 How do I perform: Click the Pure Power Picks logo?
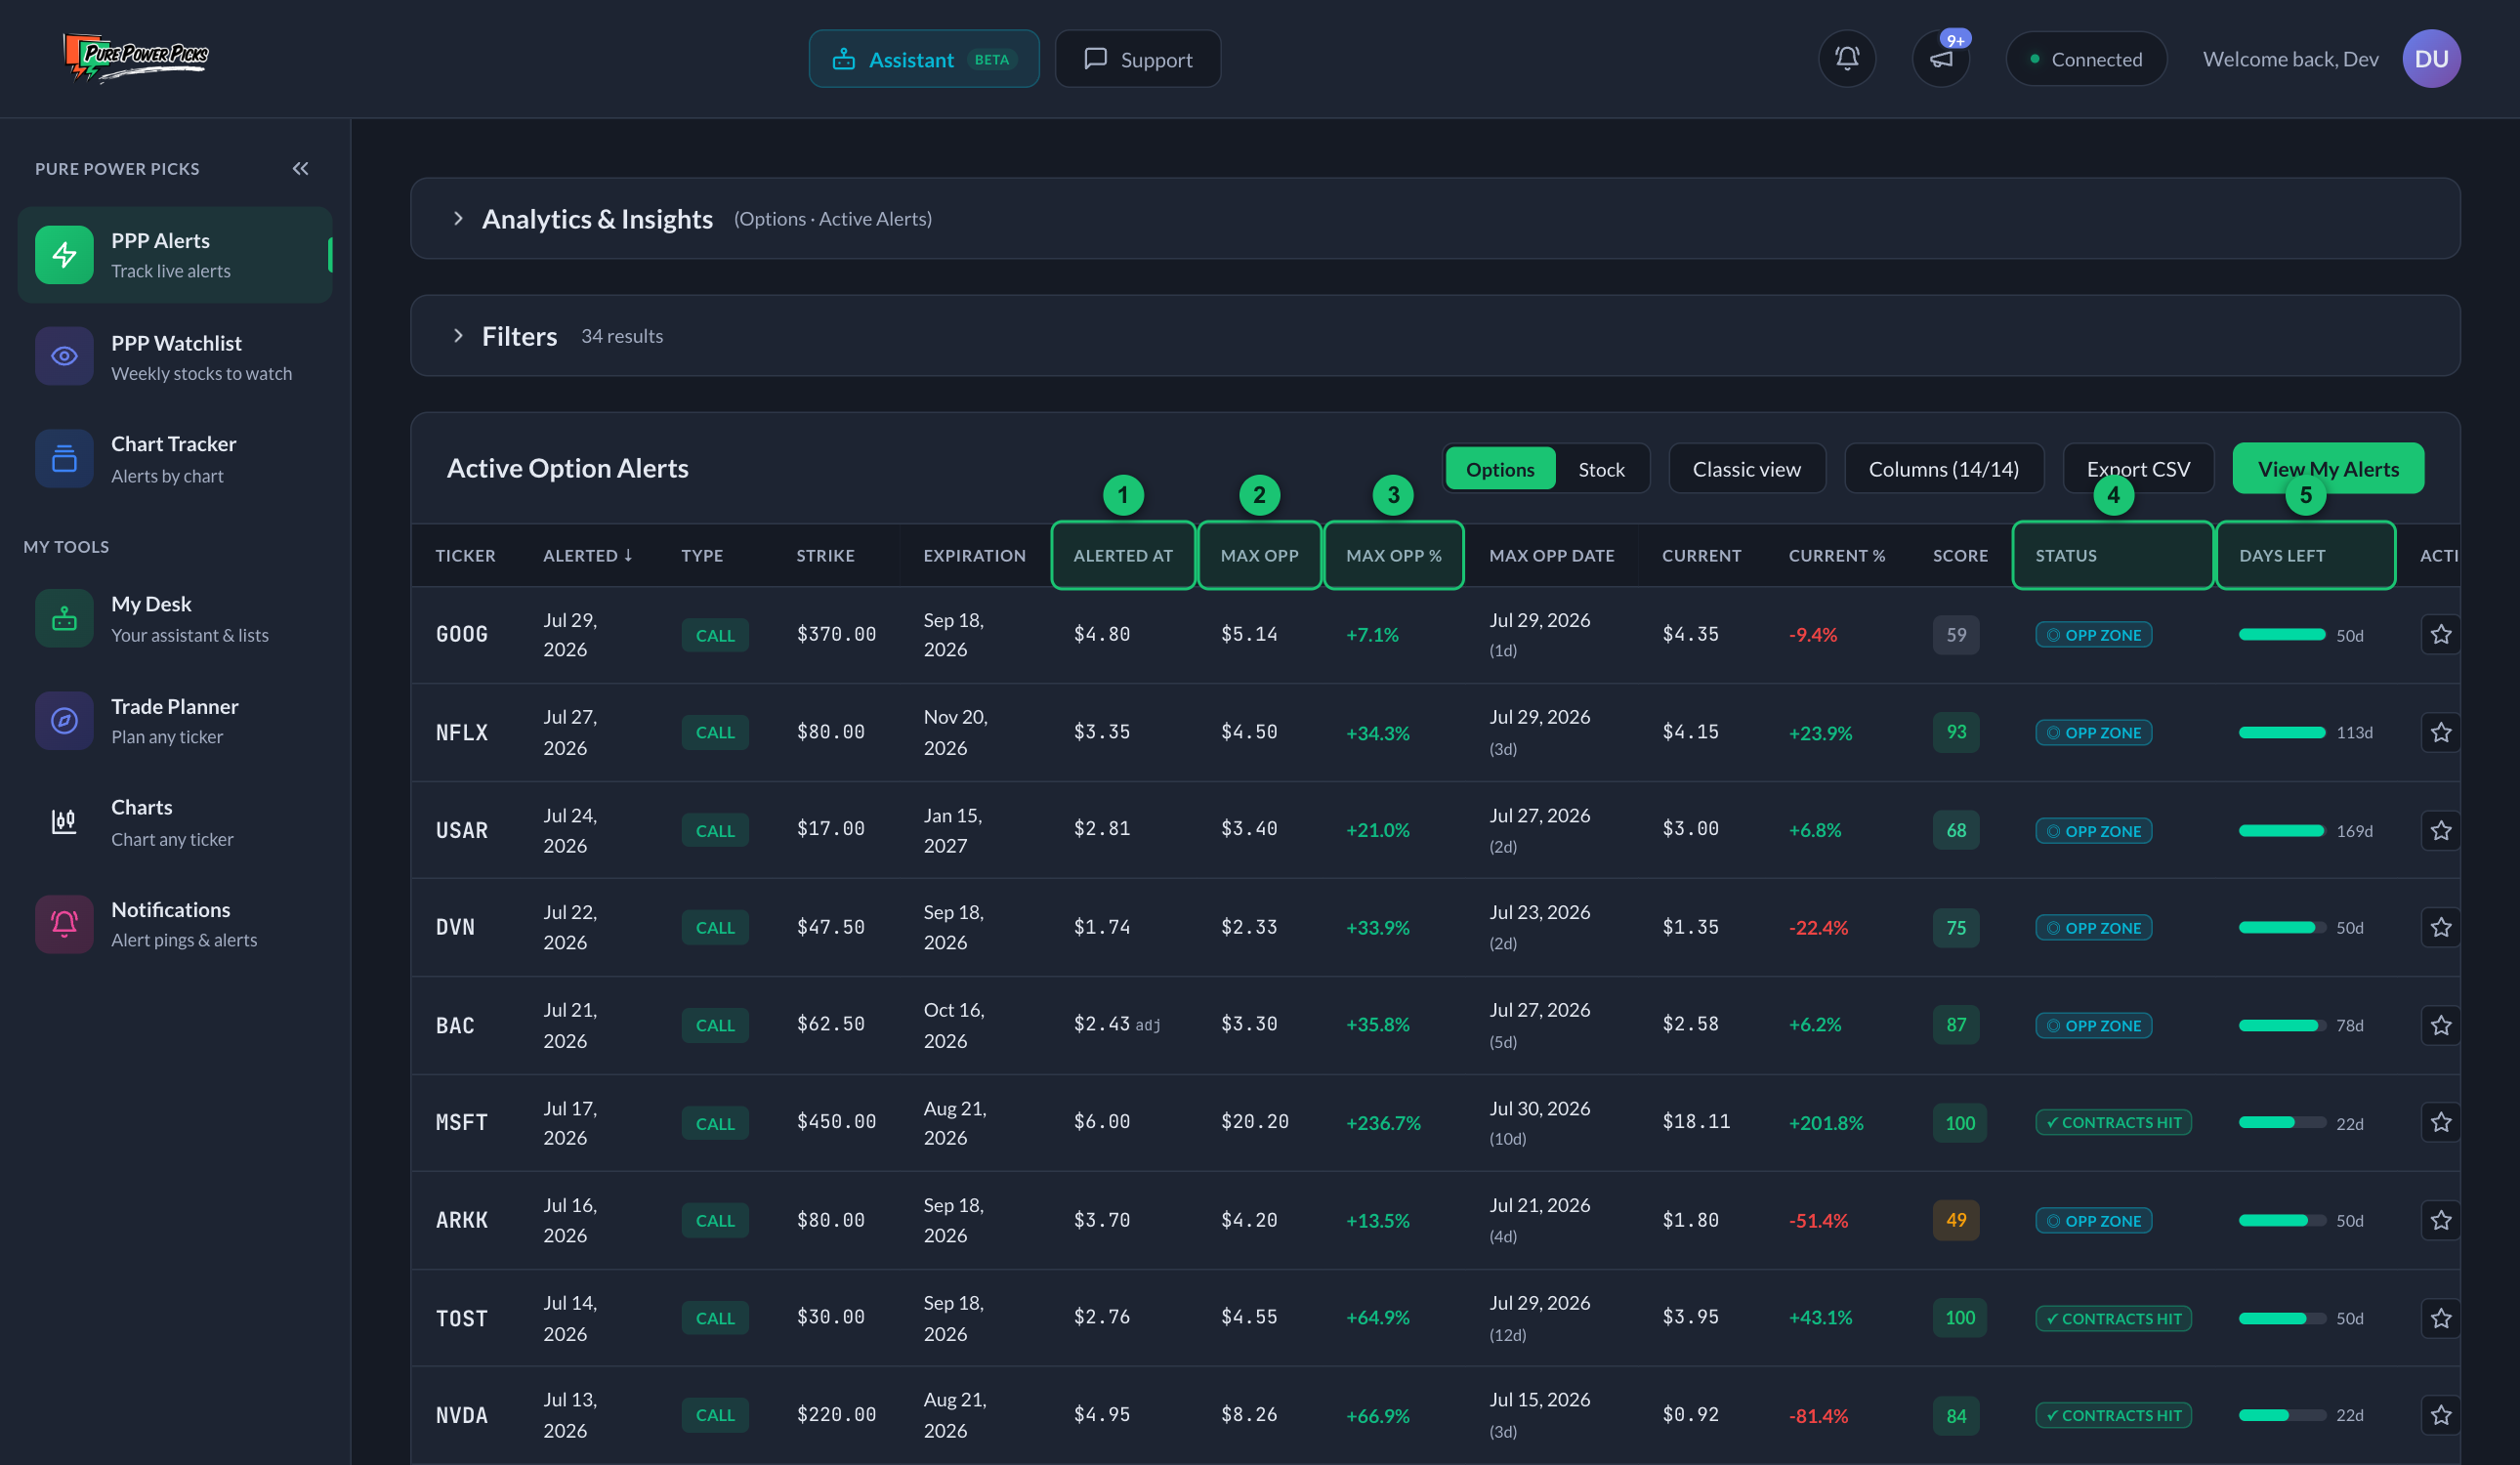pyautogui.click(x=136, y=57)
